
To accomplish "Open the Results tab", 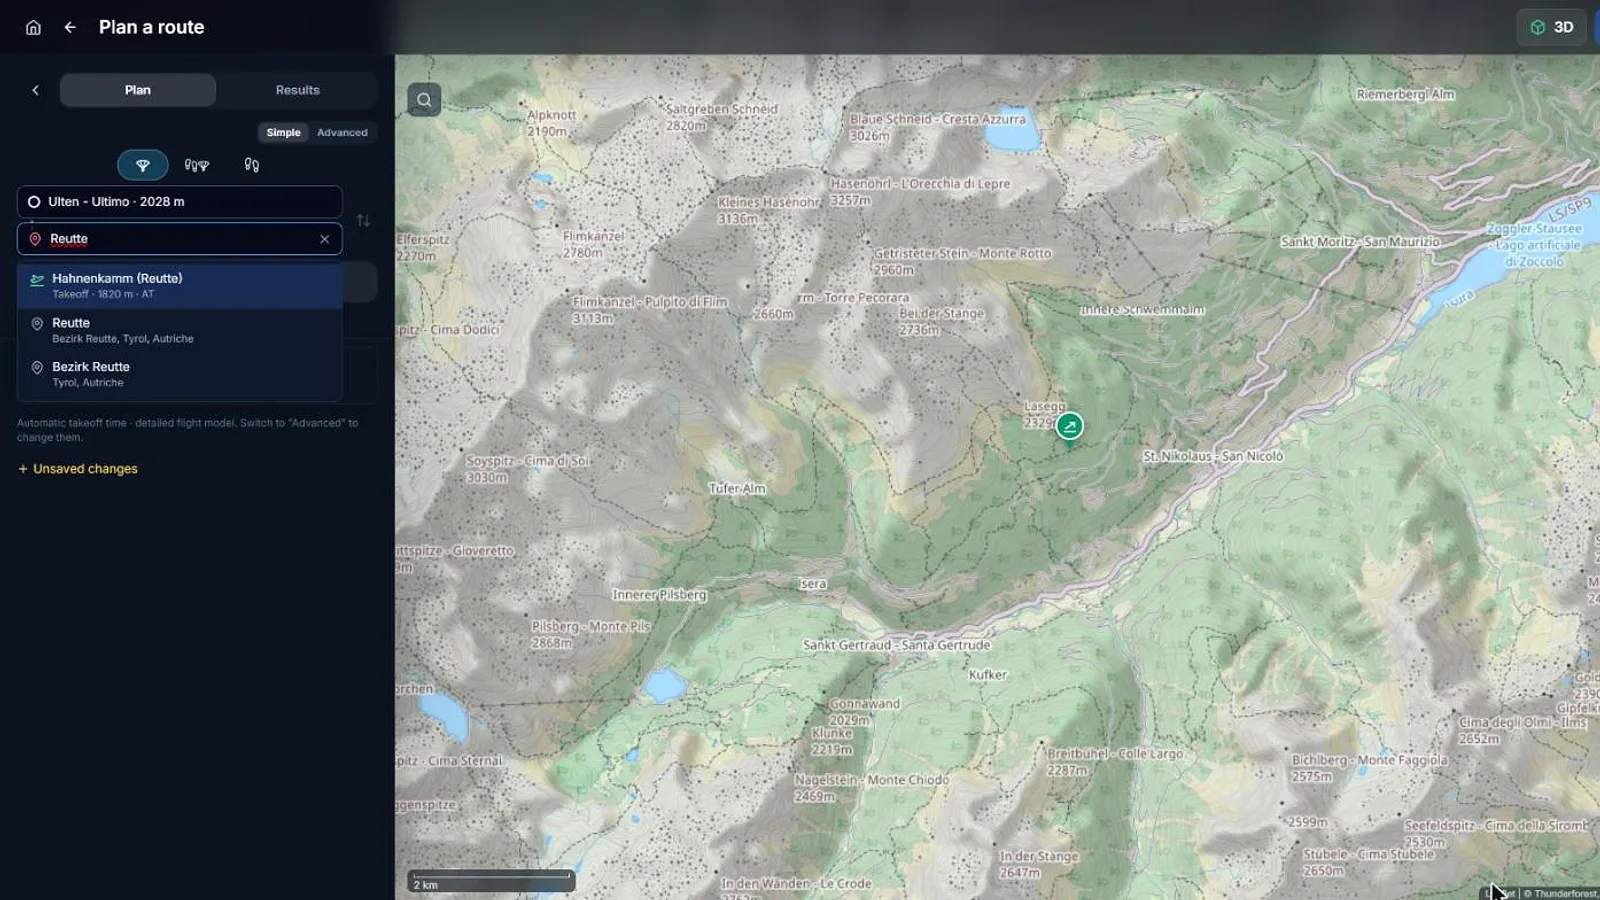I will 298,90.
